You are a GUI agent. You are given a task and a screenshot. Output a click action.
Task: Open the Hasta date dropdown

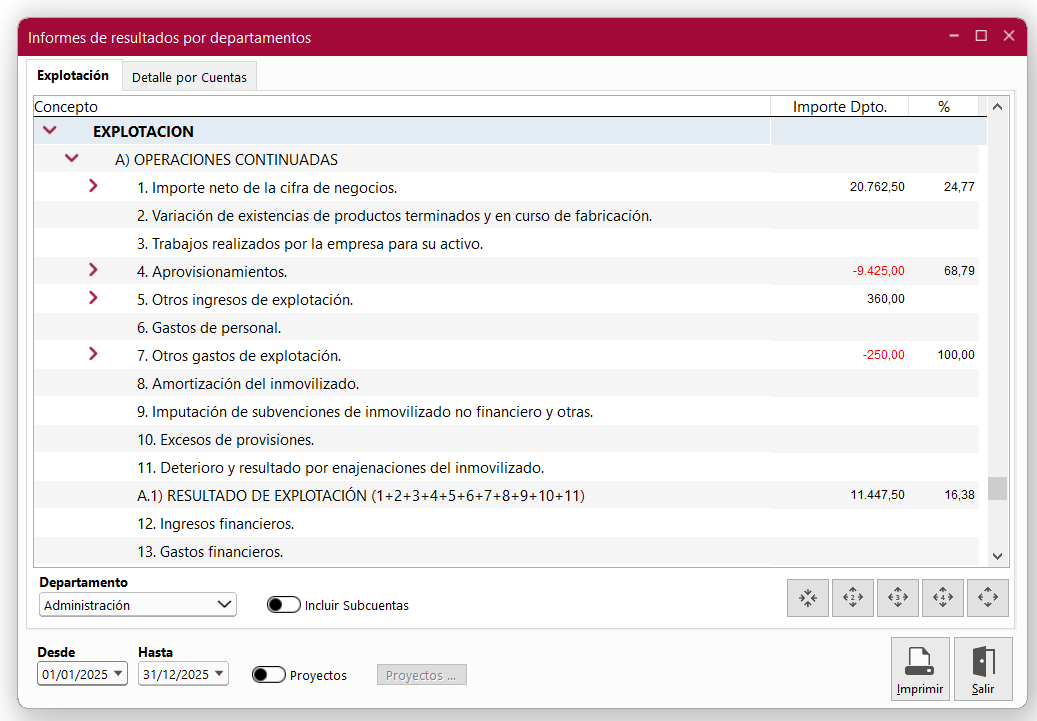[x=218, y=674]
